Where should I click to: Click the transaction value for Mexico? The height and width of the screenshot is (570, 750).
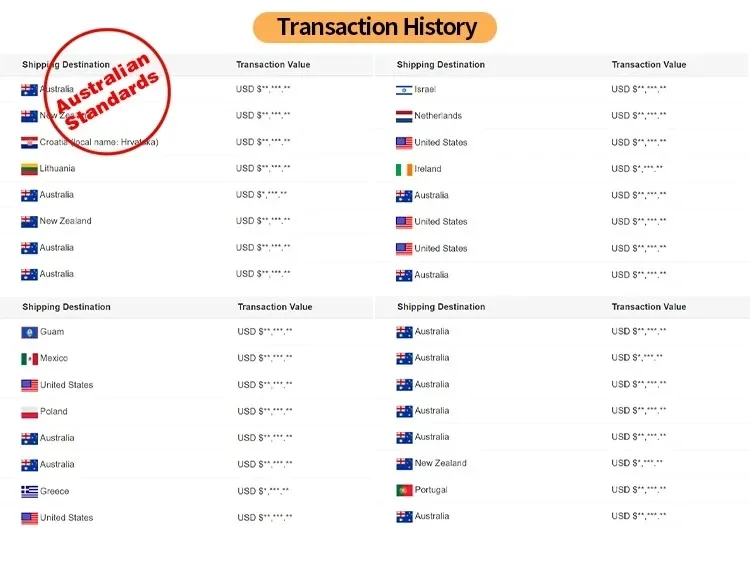pyautogui.click(x=265, y=358)
